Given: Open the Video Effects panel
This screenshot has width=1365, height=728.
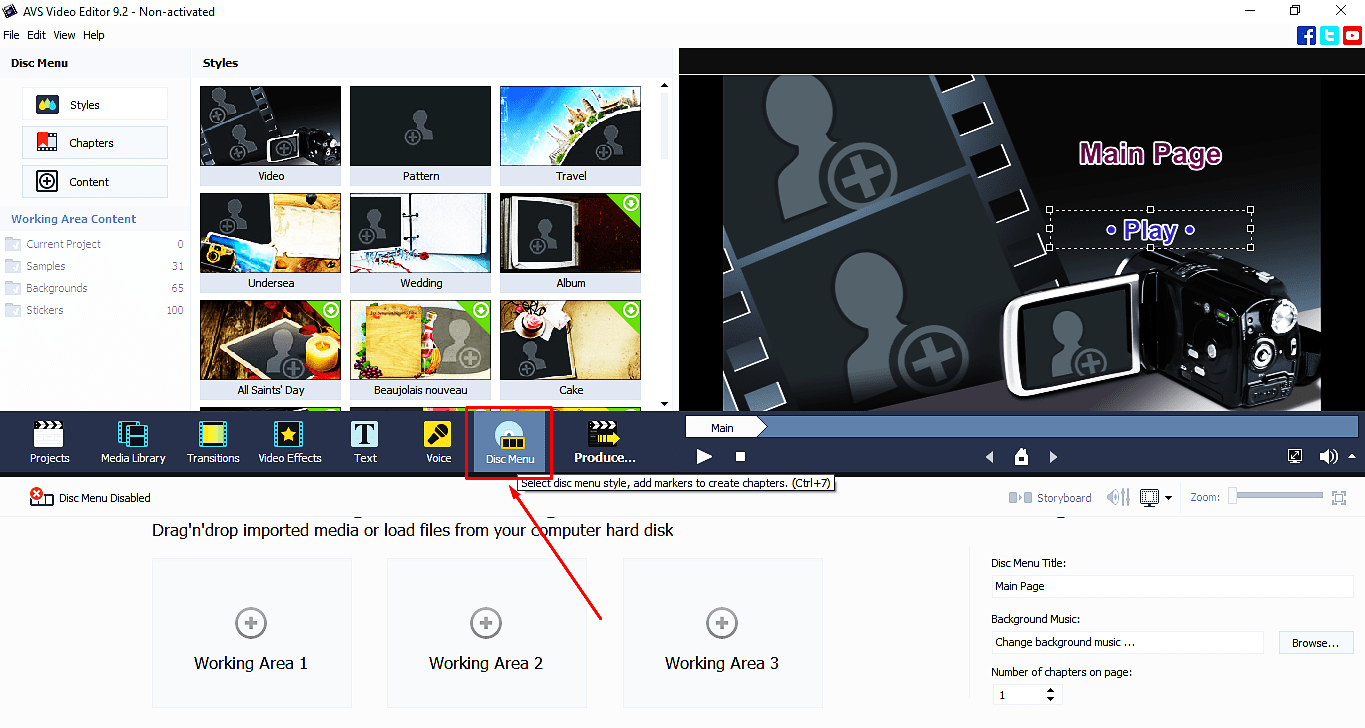Looking at the screenshot, I should 289,441.
